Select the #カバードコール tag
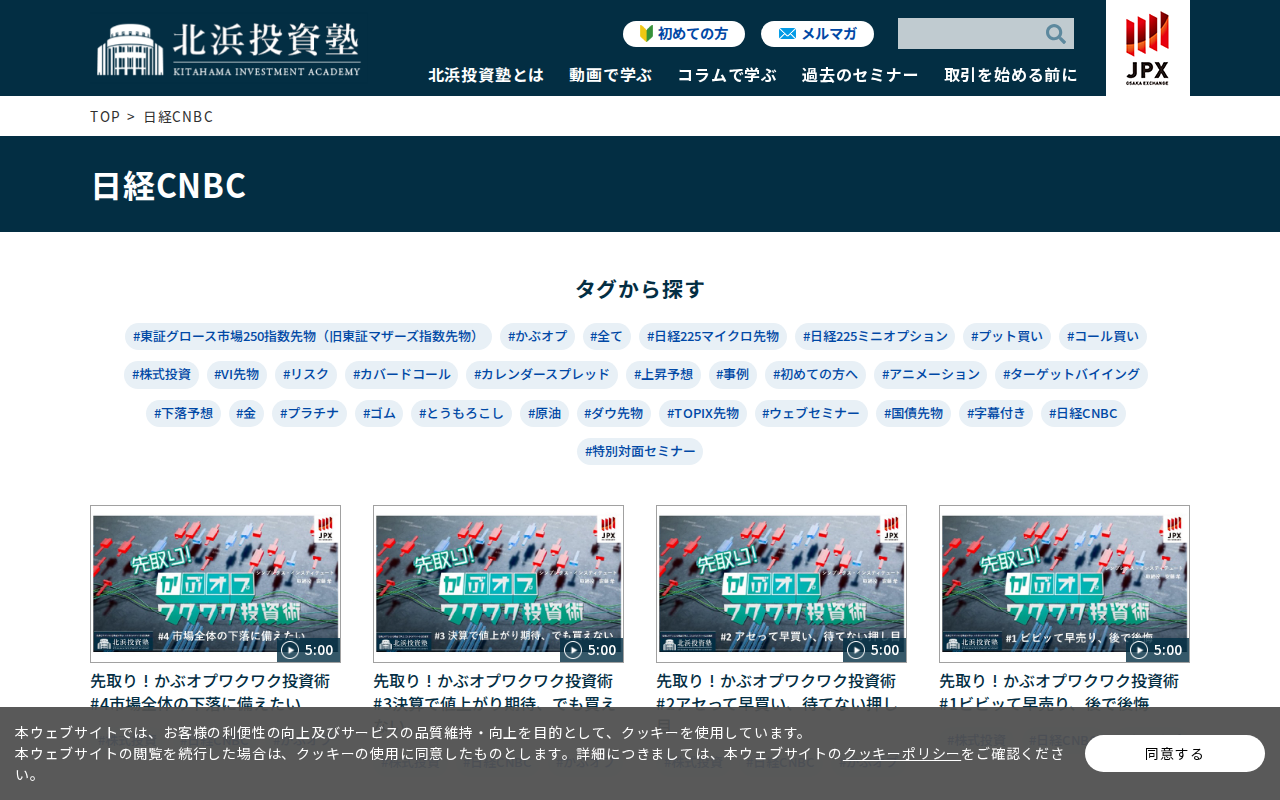Viewport: 1280px width, 800px height. click(402, 375)
